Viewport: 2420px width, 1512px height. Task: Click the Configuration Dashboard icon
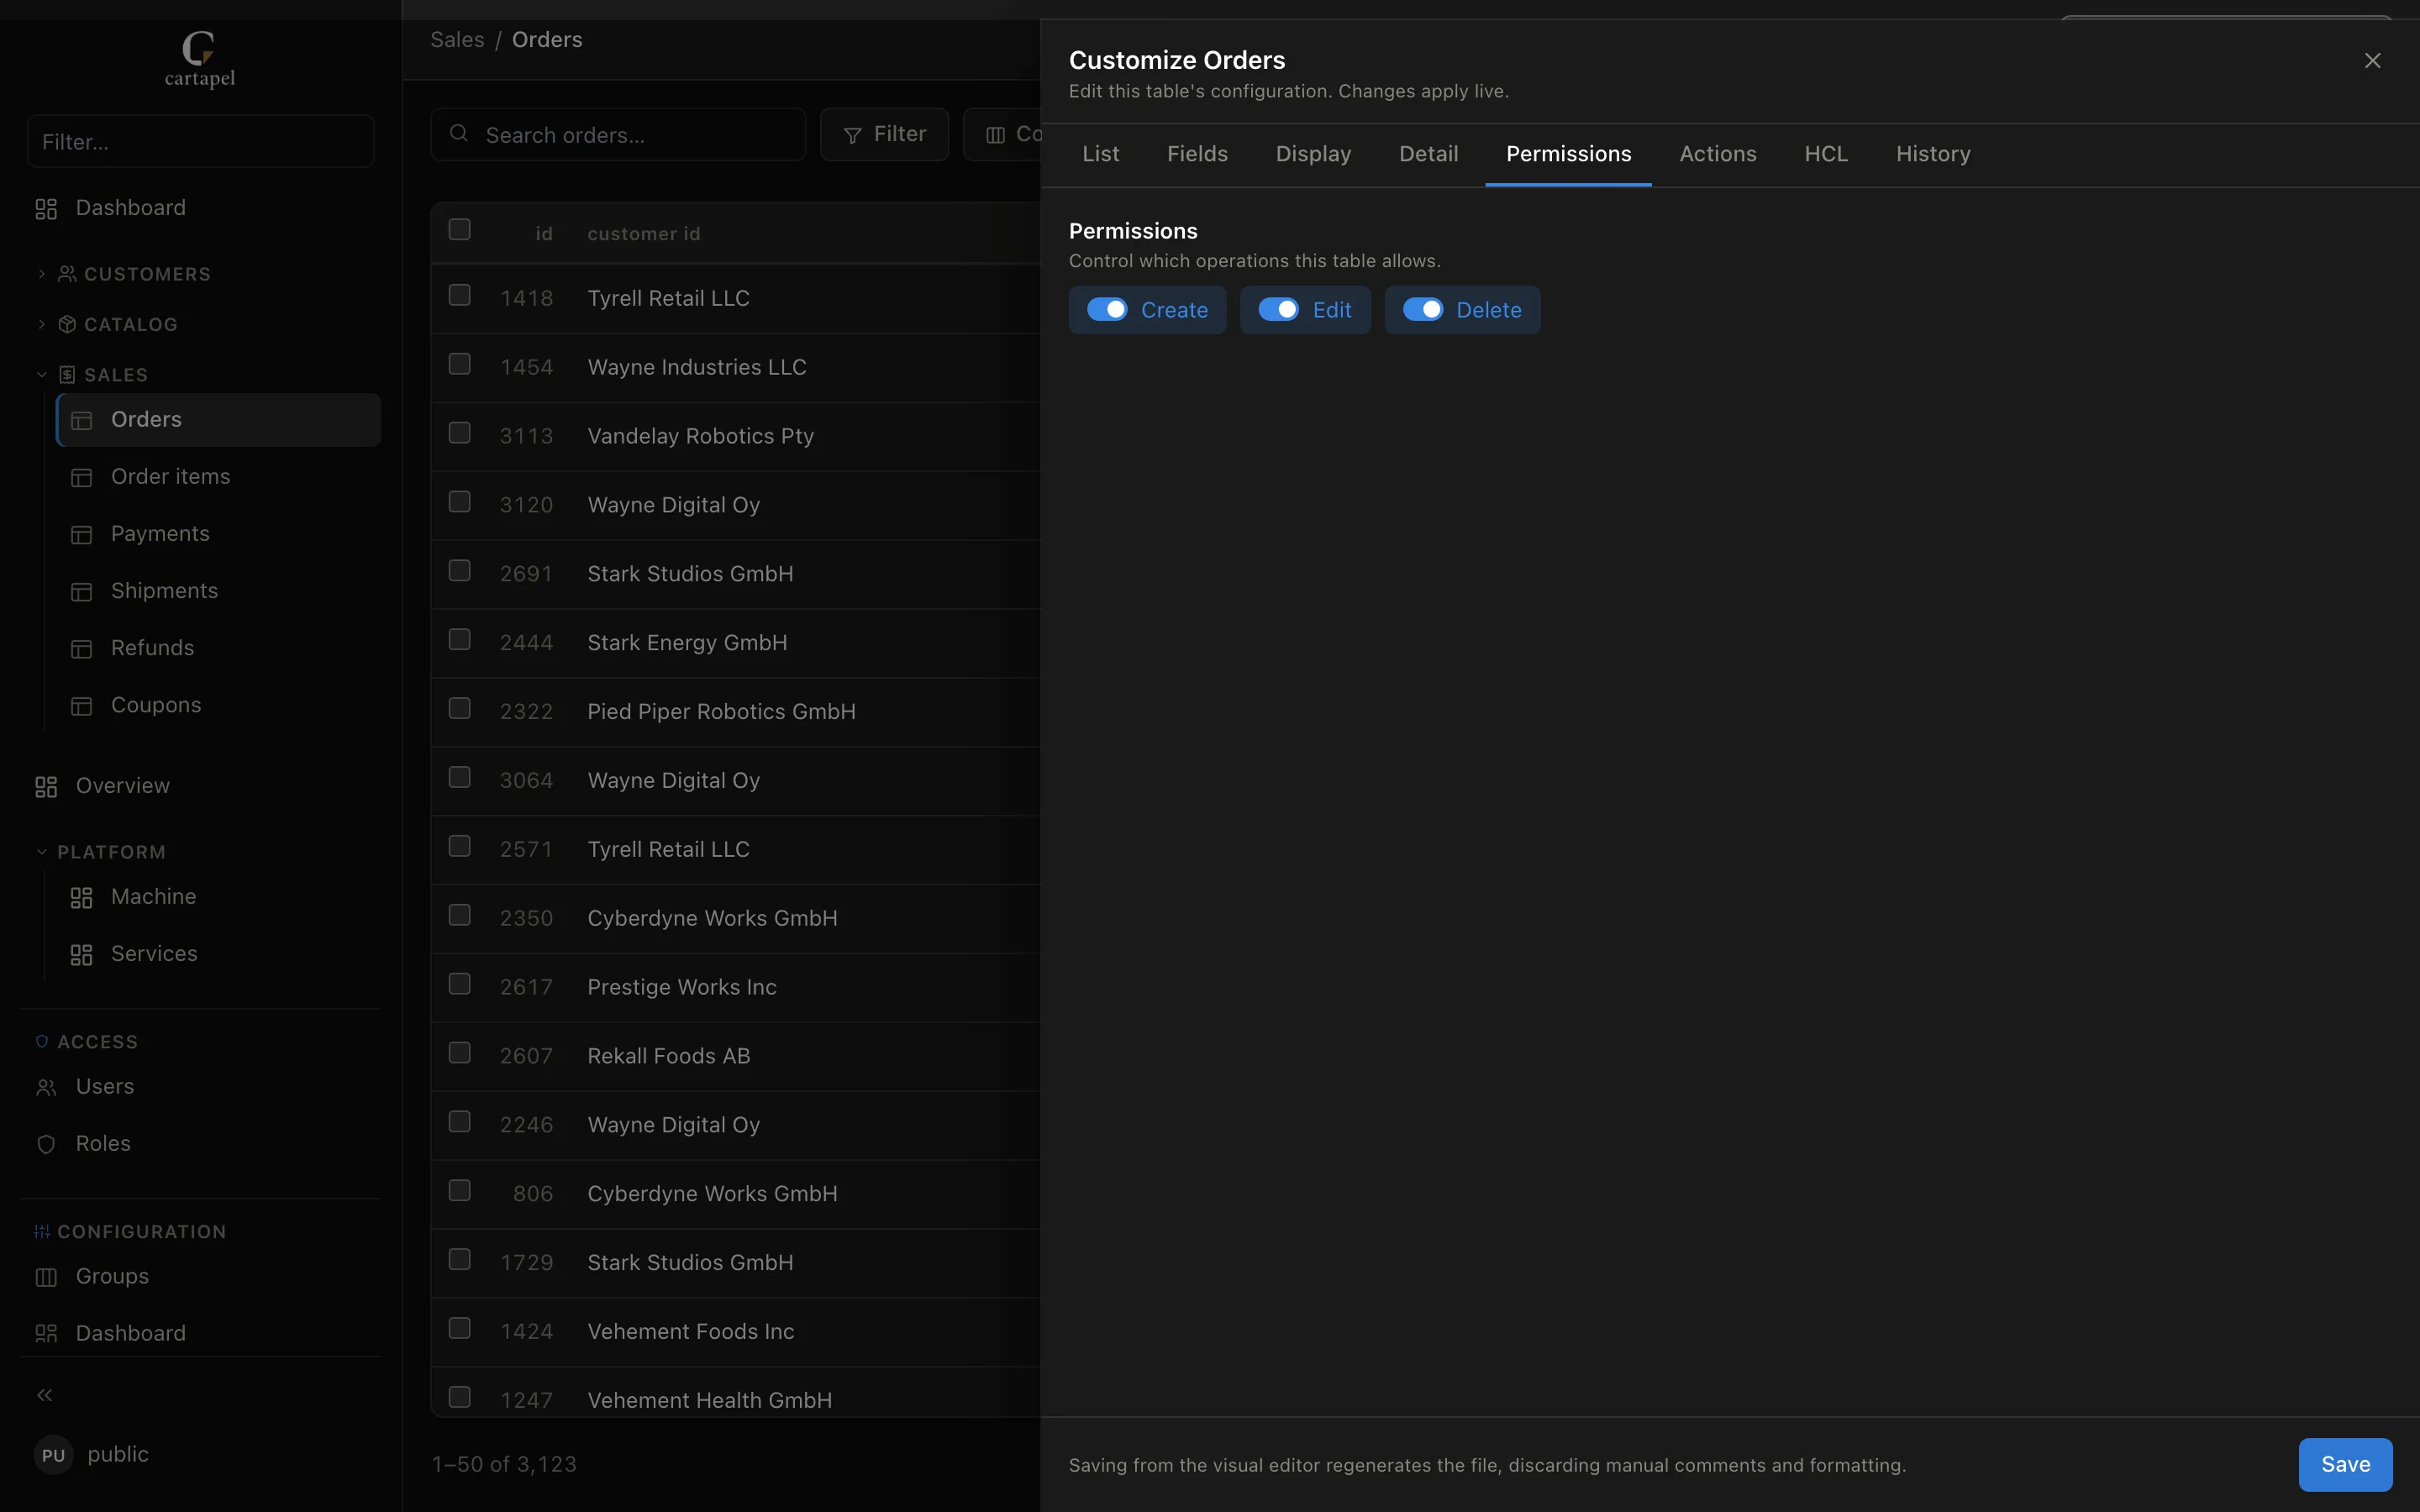pyautogui.click(x=46, y=1334)
